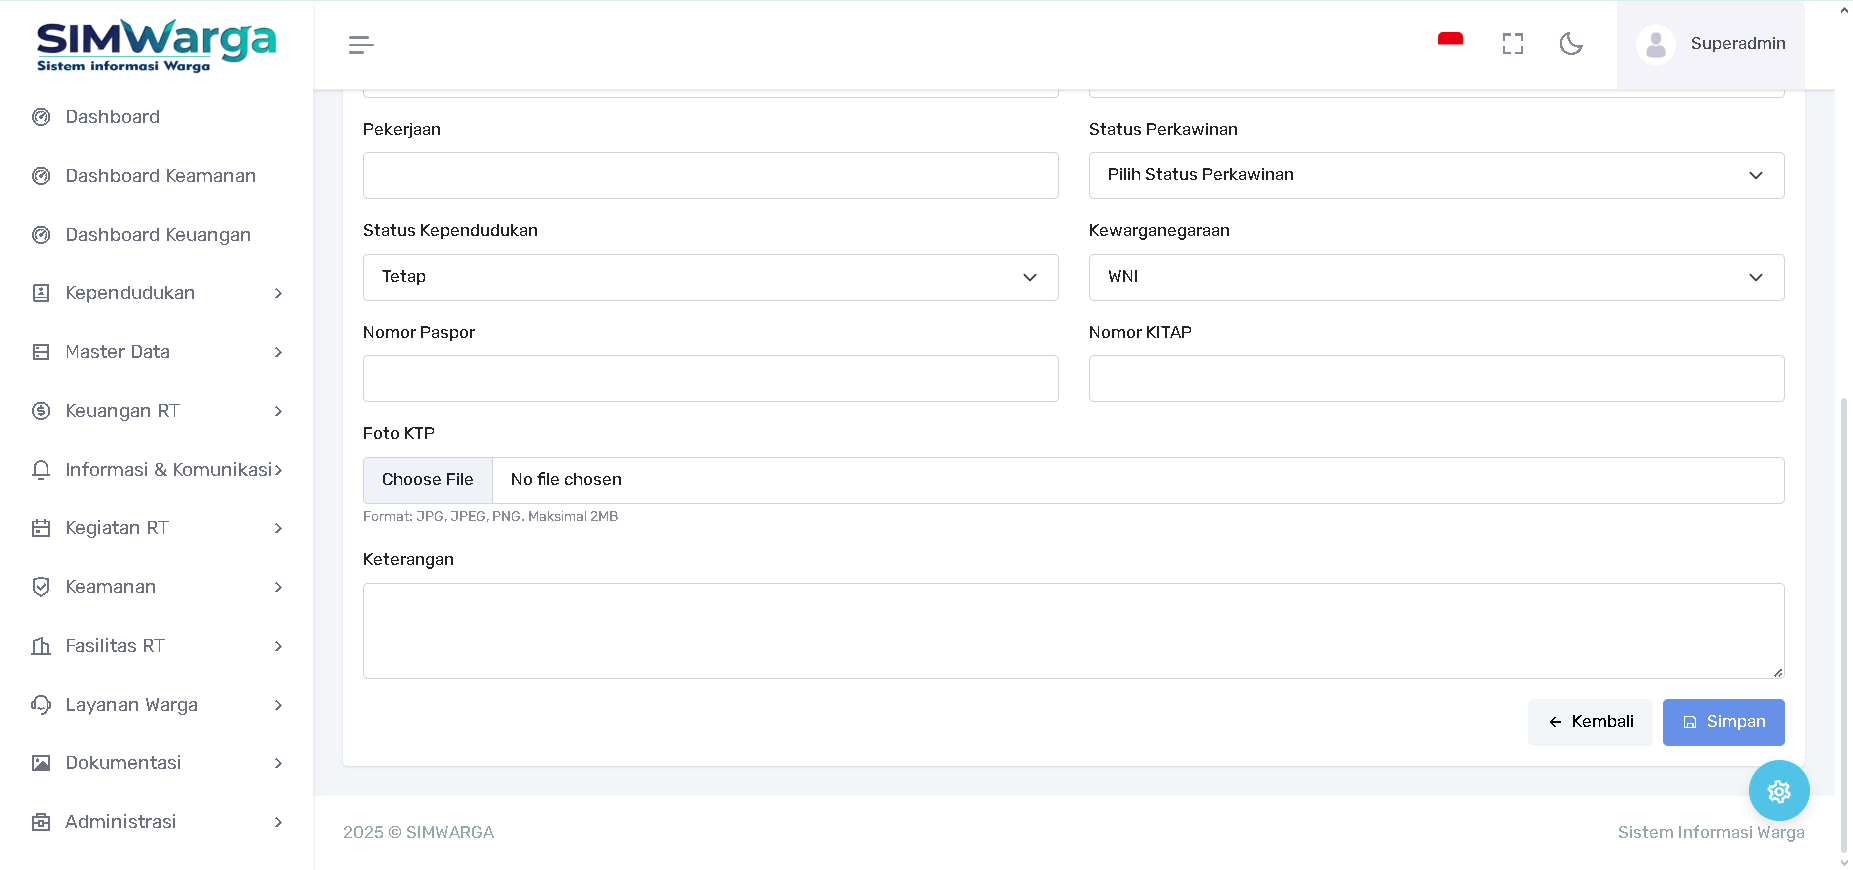Open the floating settings gear button
Image resolution: width=1853 pixels, height=870 pixels.
pos(1778,791)
